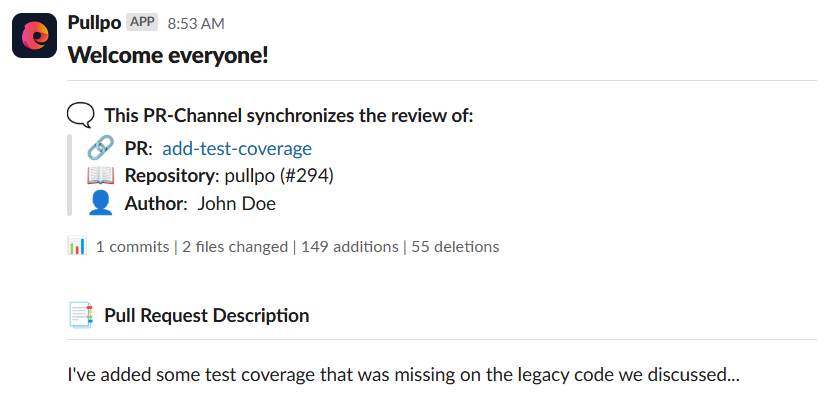Click the Pull Request Description heading

point(206,316)
